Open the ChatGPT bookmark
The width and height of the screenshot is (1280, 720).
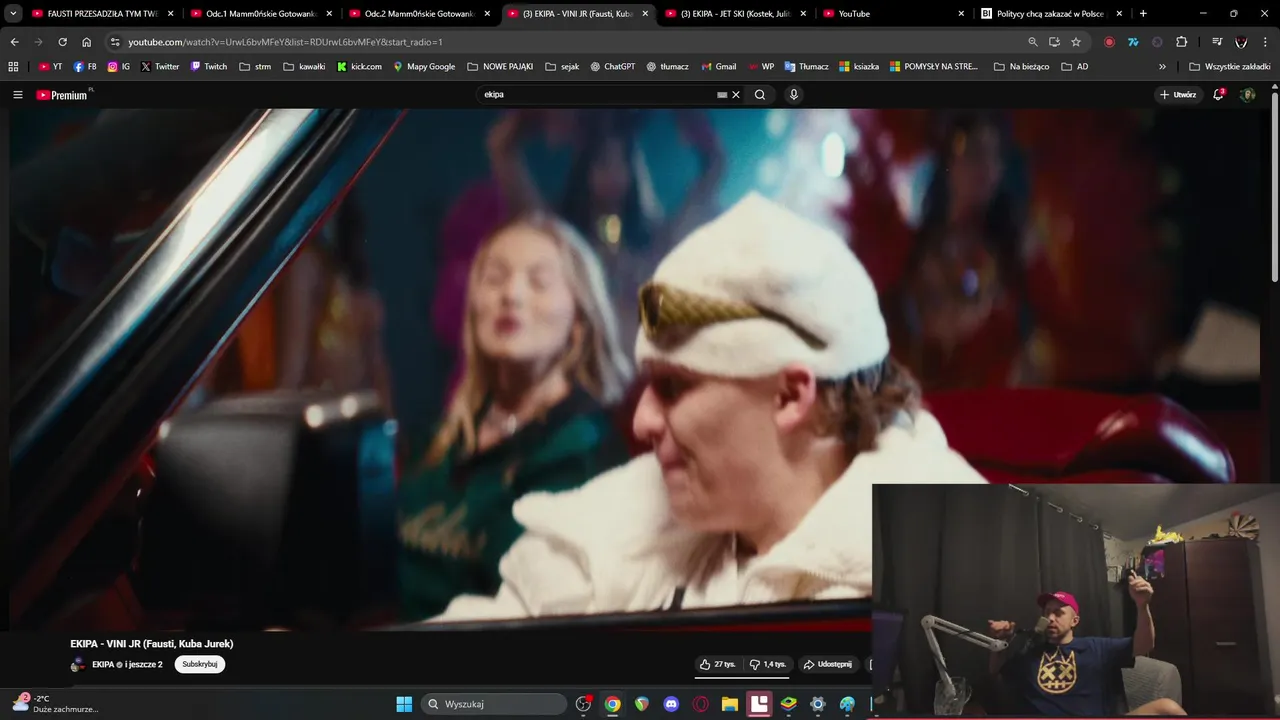pyautogui.click(x=612, y=67)
